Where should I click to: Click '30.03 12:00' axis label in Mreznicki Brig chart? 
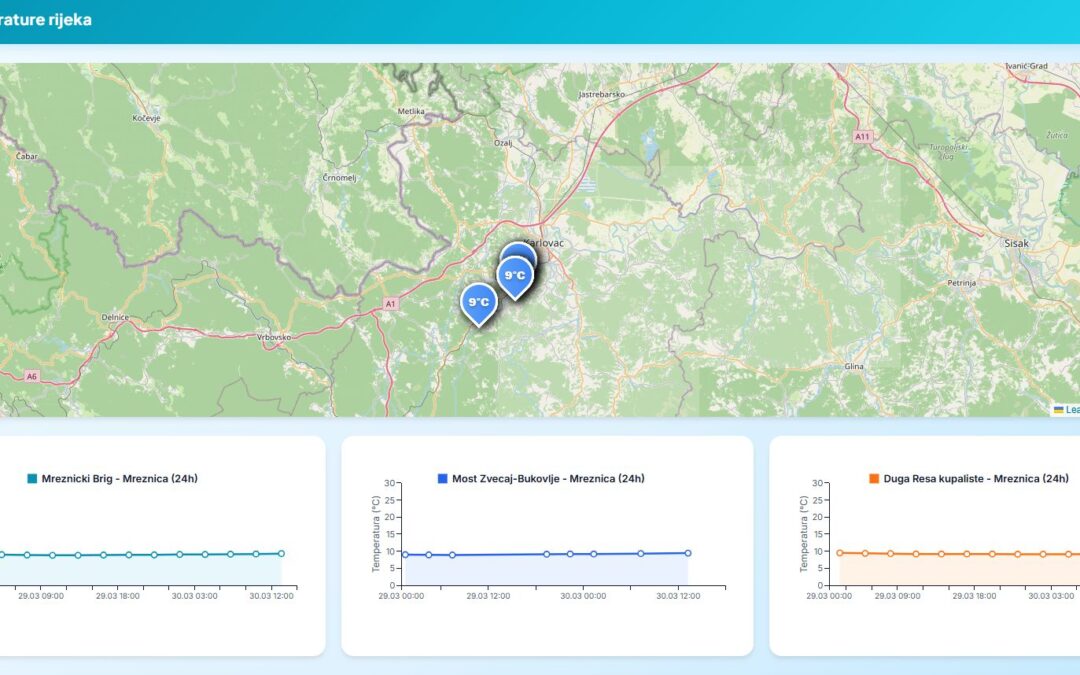[271, 596]
